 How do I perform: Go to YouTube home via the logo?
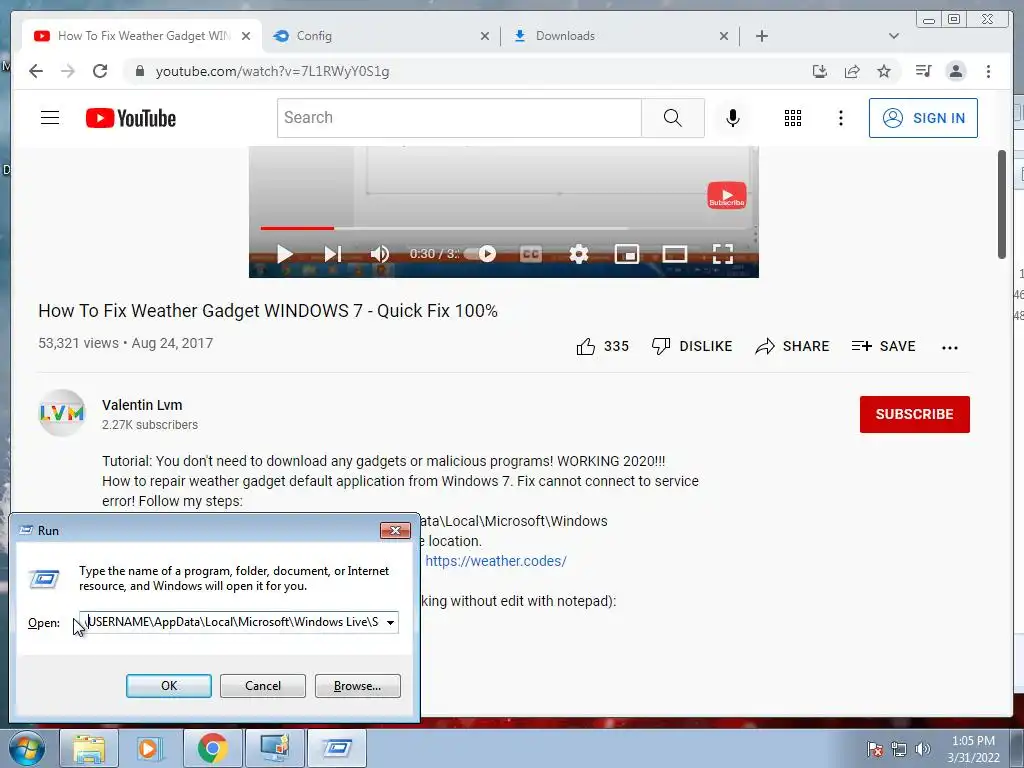(131, 118)
